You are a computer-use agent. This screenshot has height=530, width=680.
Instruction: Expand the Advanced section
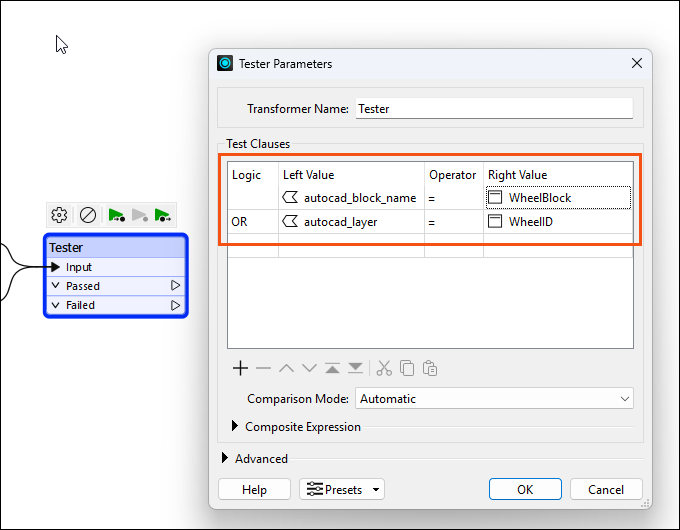point(224,459)
